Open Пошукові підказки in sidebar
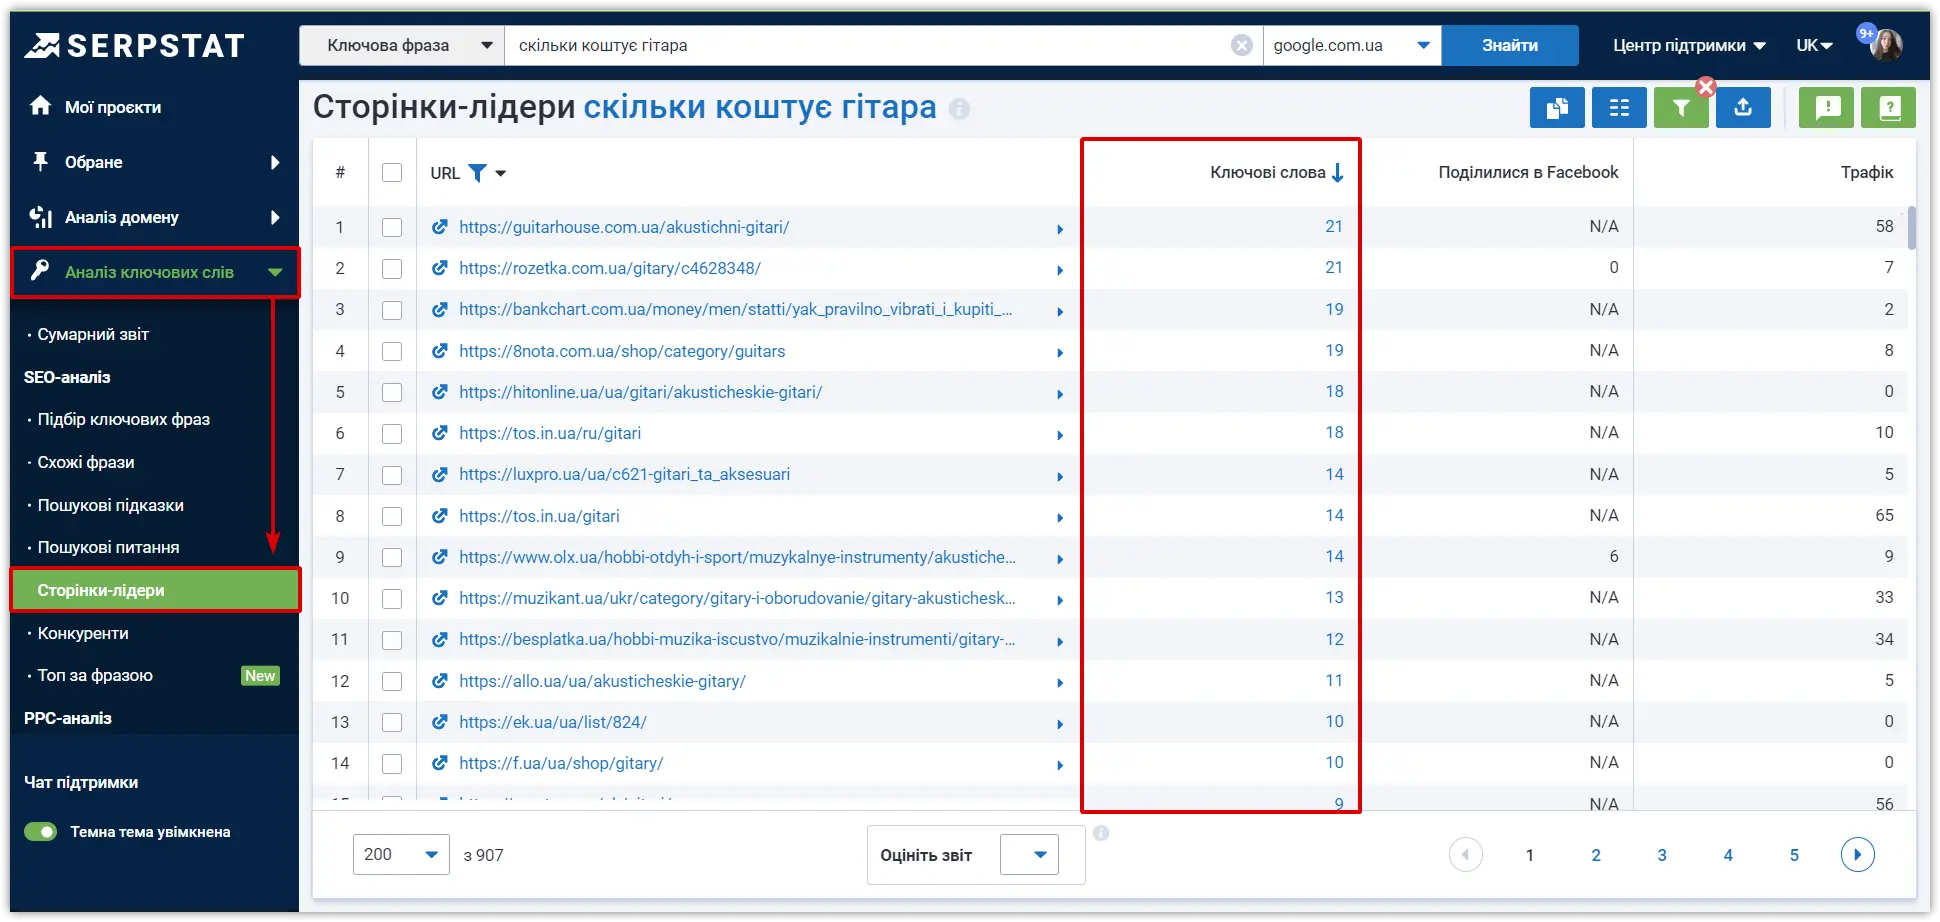Viewport: 1940px width, 922px height. 111,505
